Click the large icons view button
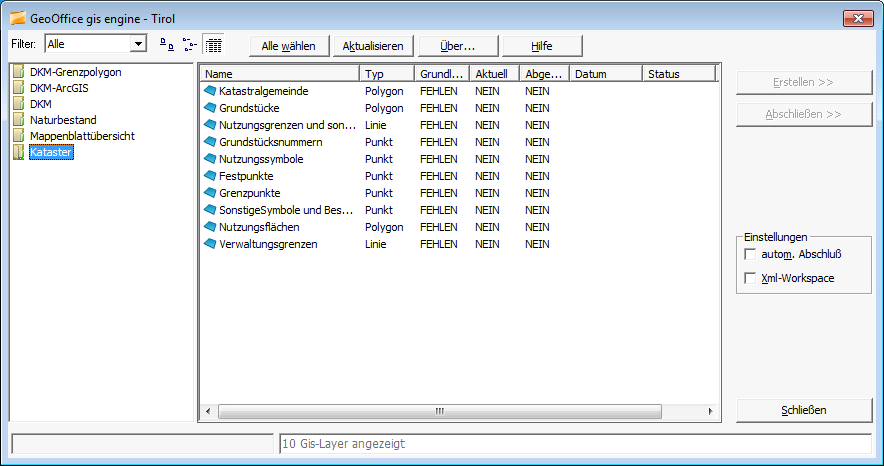Image resolution: width=884 pixels, height=466 pixels. tap(167, 45)
